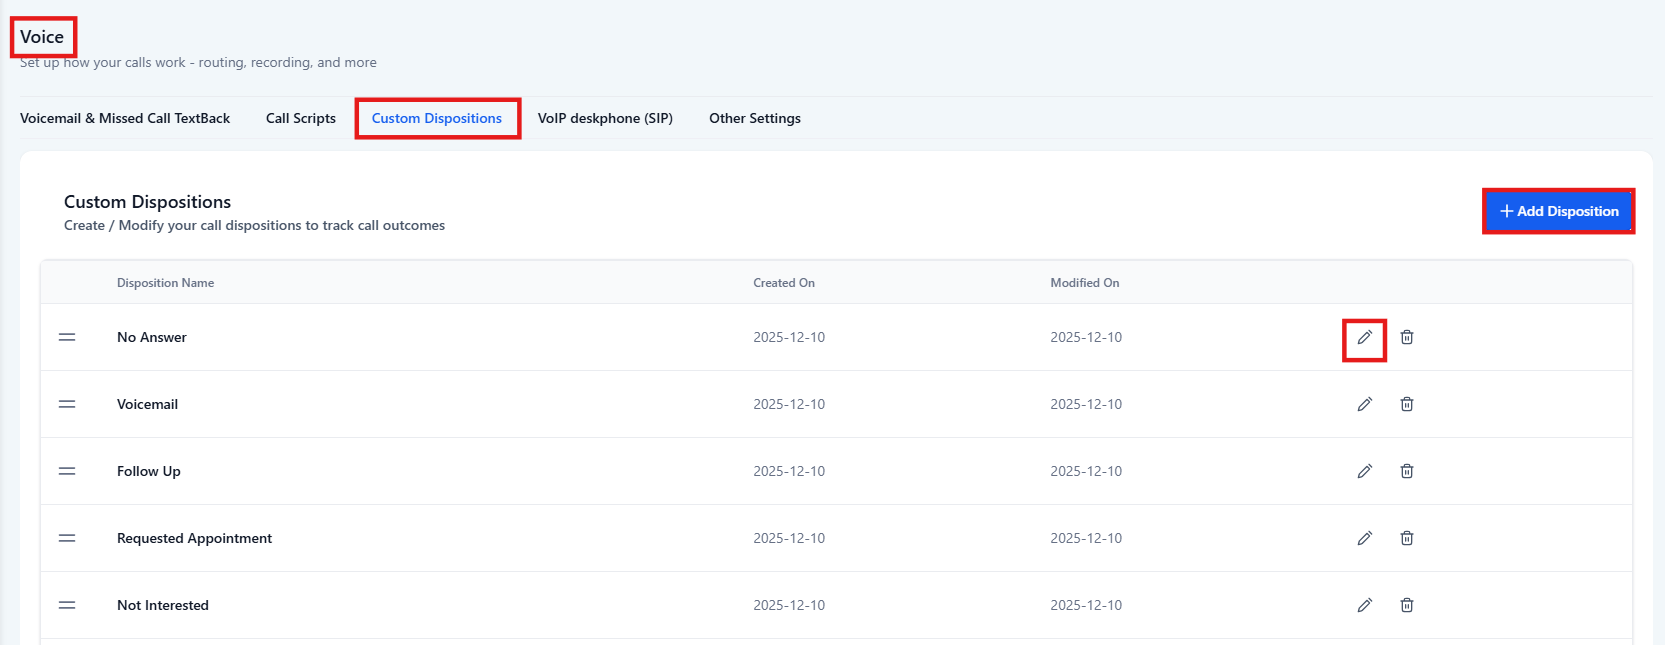Grab the drag handle for No Answer
Image resolution: width=1665 pixels, height=645 pixels.
click(67, 338)
